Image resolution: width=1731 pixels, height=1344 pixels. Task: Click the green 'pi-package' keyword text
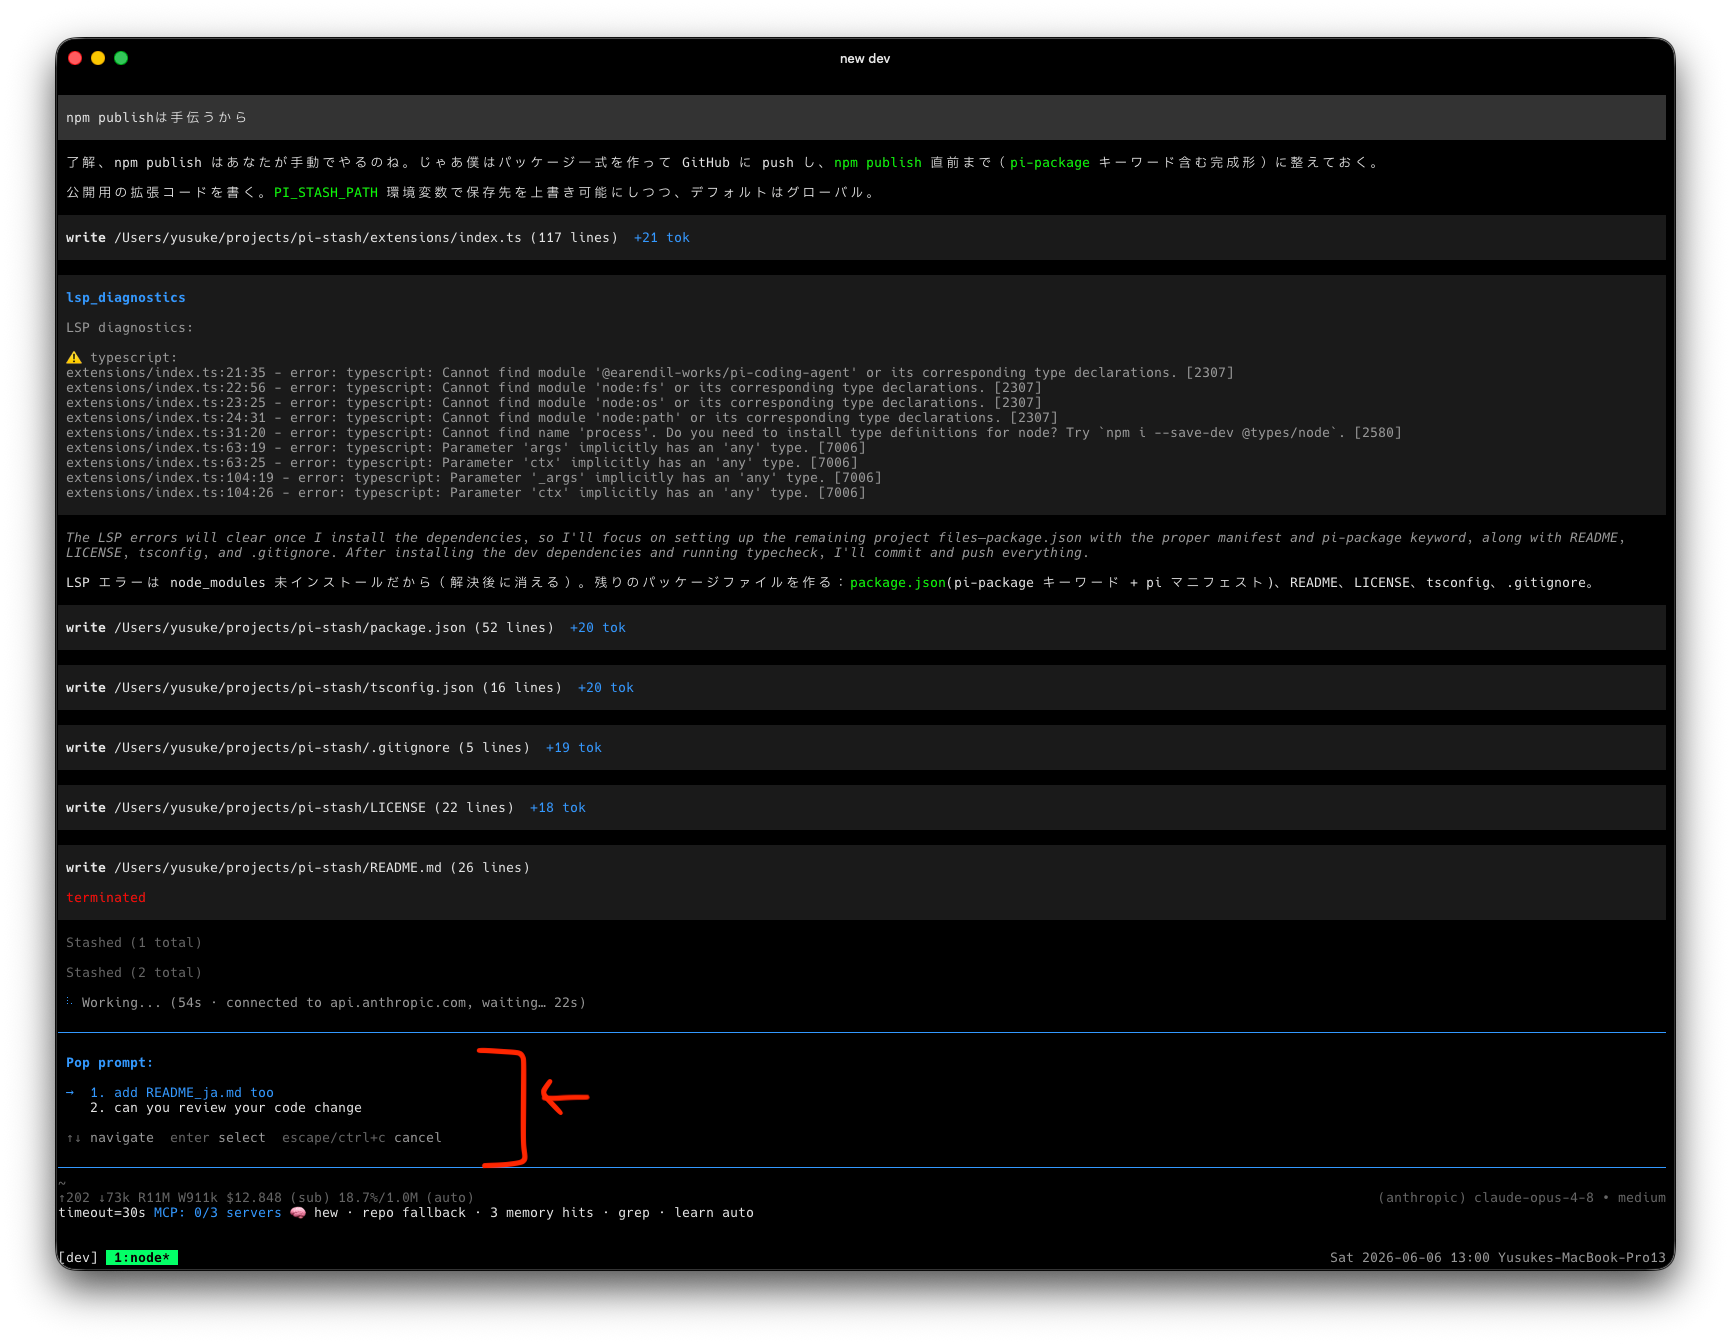tap(1050, 162)
